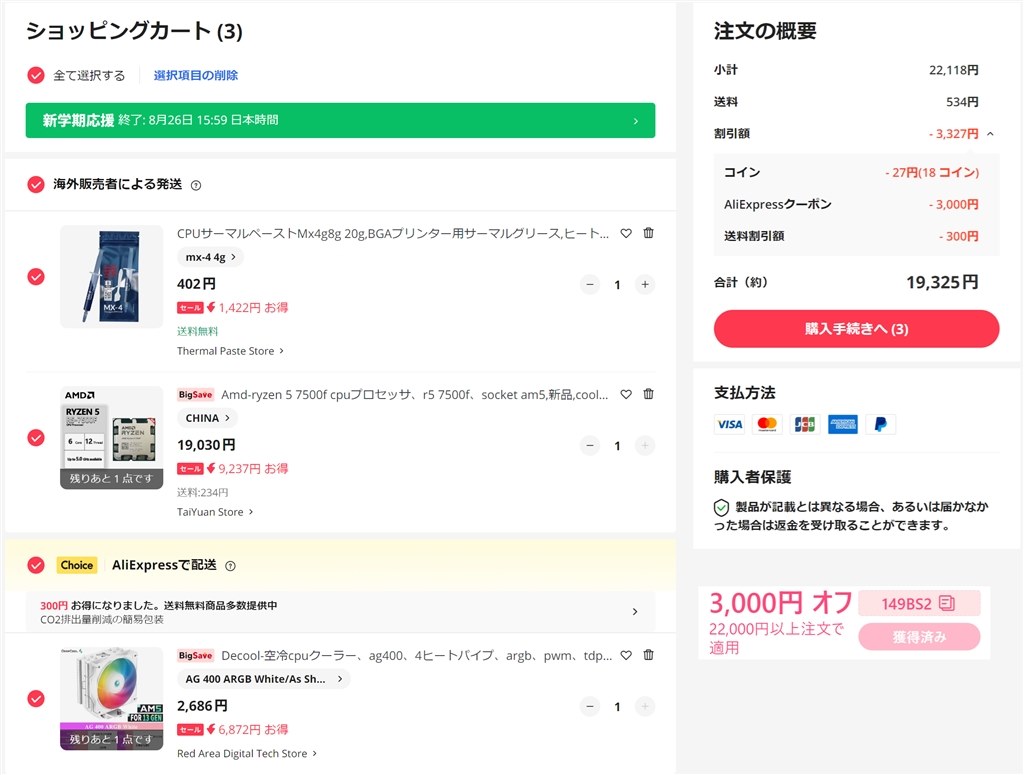This screenshot has width=1024, height=775.
Task: Open mx-4 4g variant selector
Action: [210, 257]
